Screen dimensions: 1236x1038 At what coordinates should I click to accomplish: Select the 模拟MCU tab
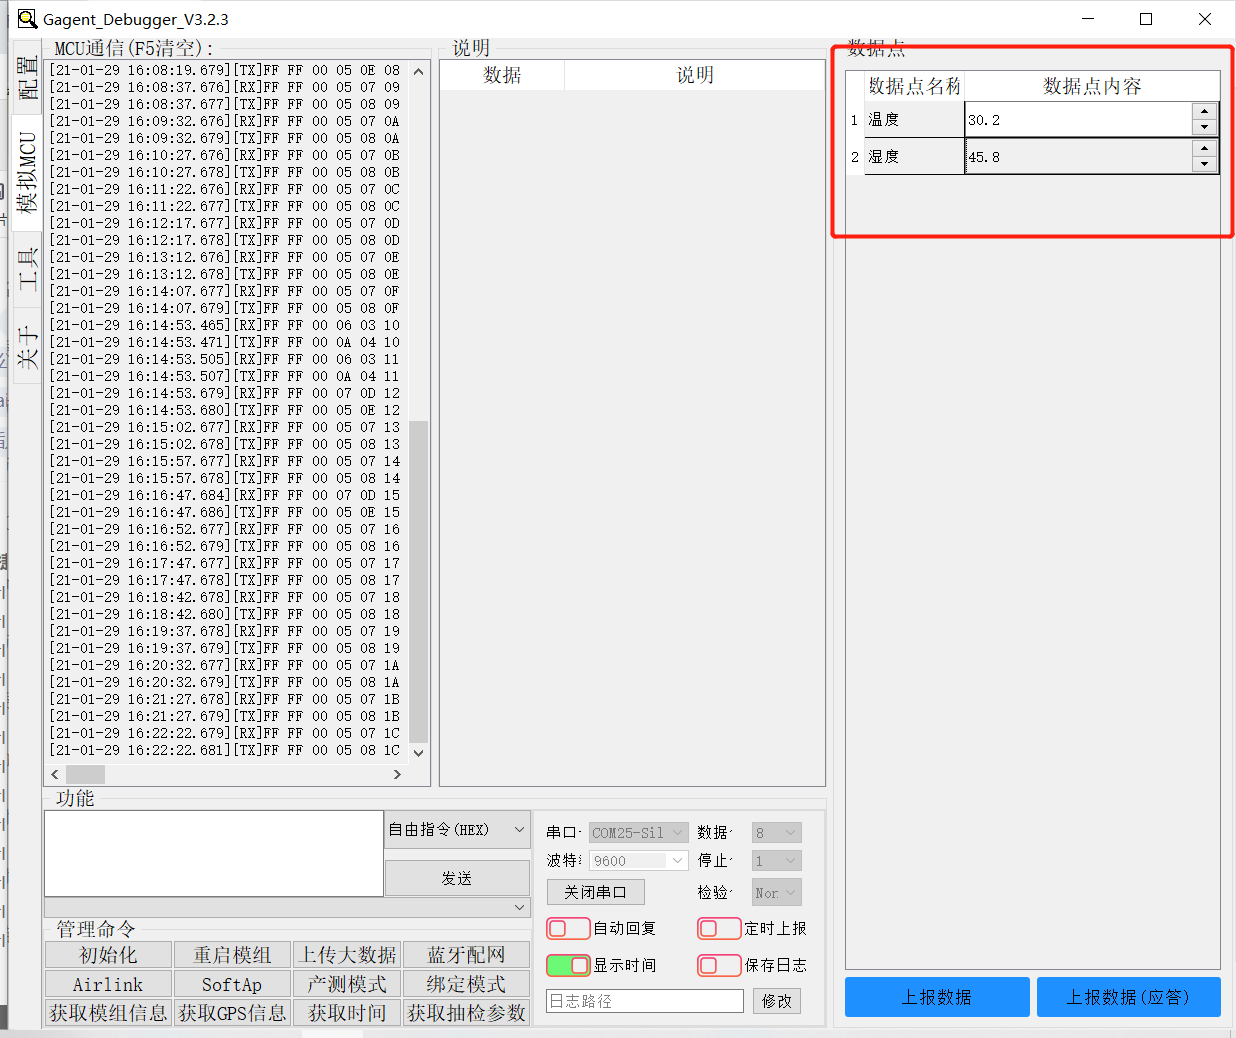[x=27, y=163]
